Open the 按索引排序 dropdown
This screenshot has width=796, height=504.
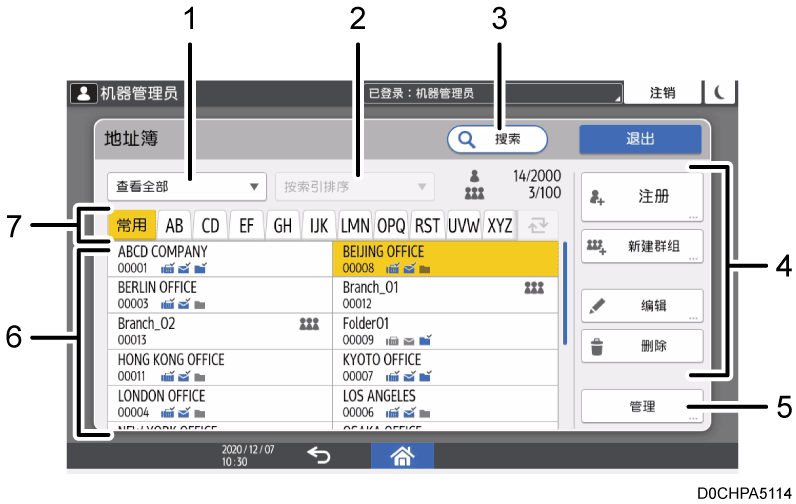click(x=355, y=186)
